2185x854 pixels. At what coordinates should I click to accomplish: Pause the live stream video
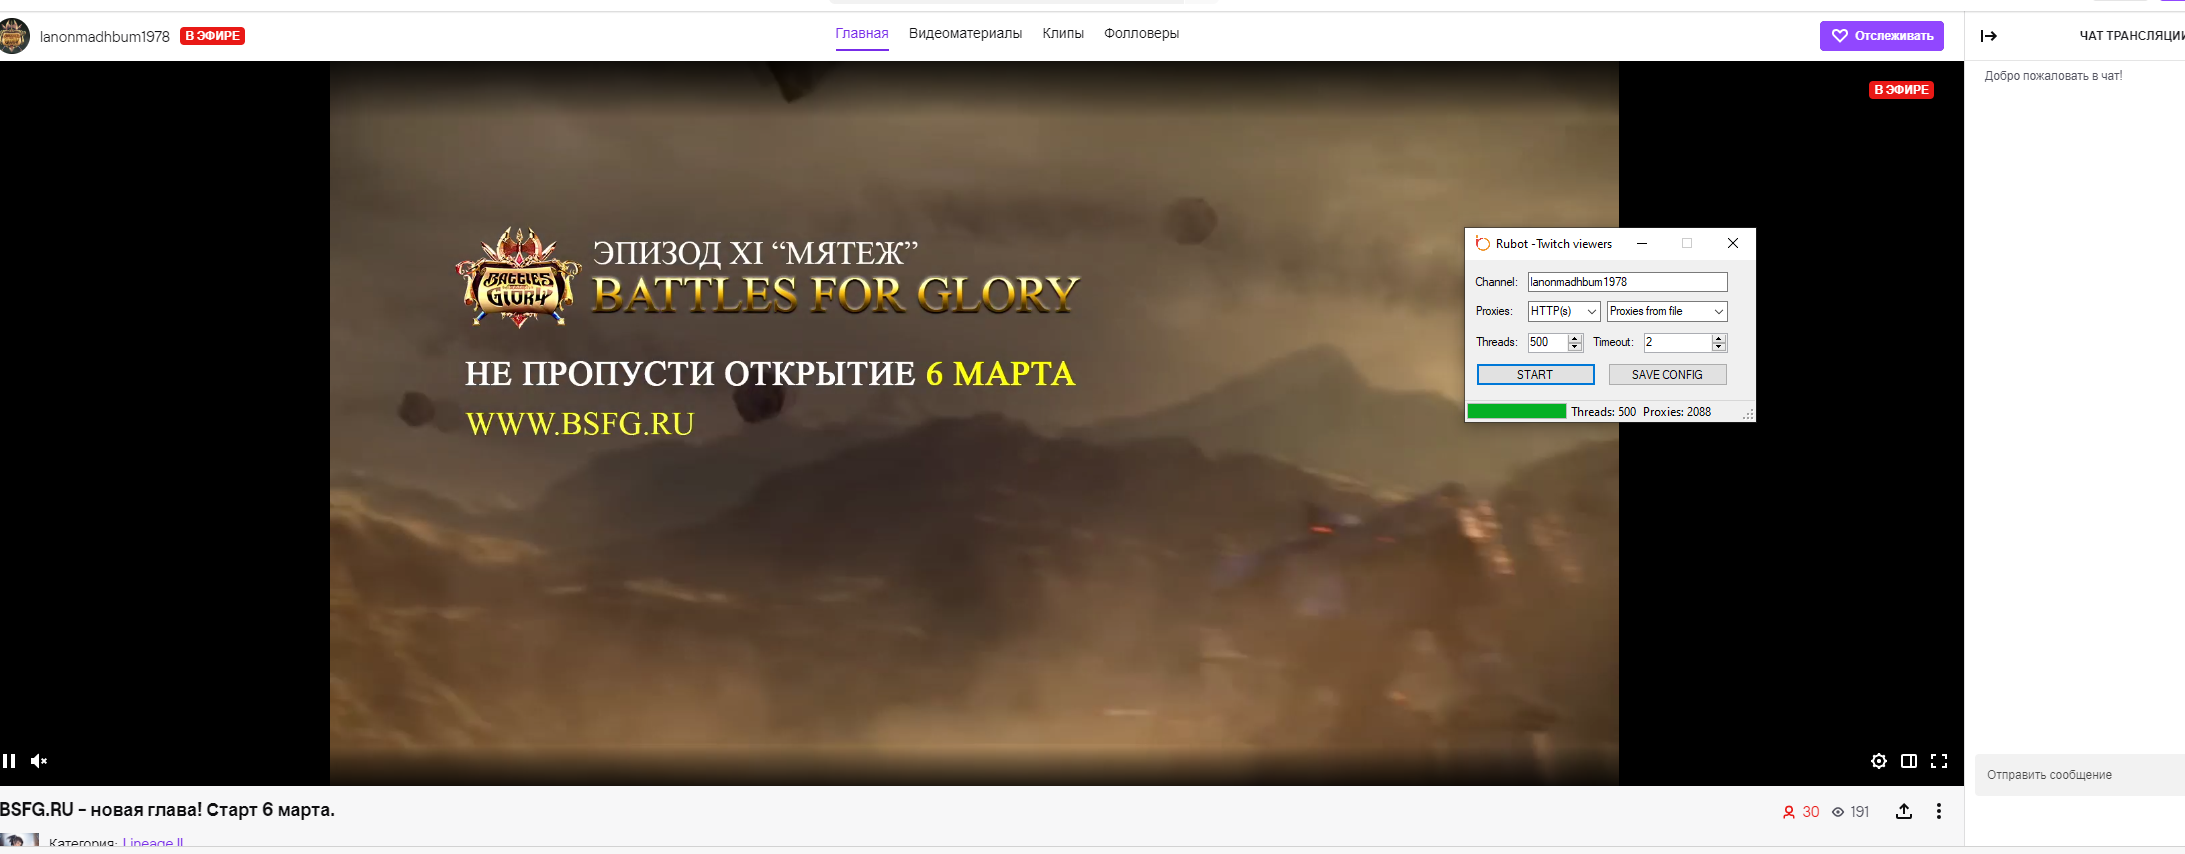(9, 761)
